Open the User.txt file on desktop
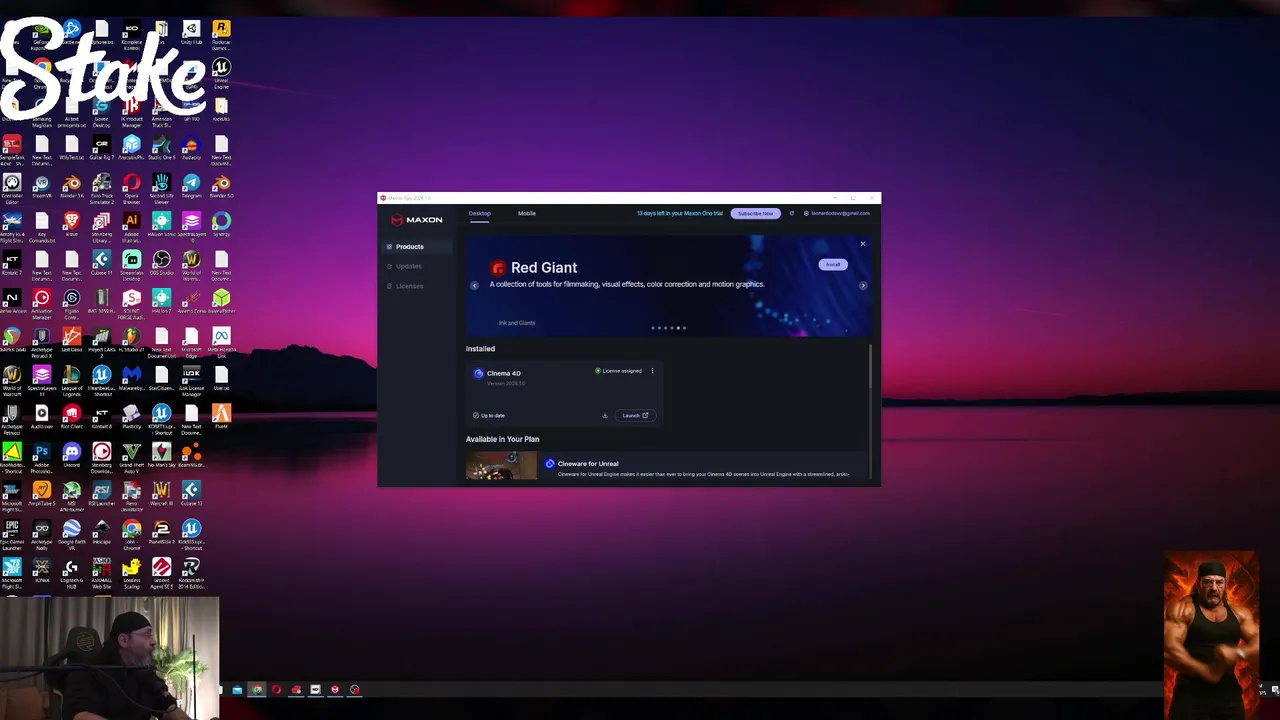The image size is (1280, 720). pos(221,378)
